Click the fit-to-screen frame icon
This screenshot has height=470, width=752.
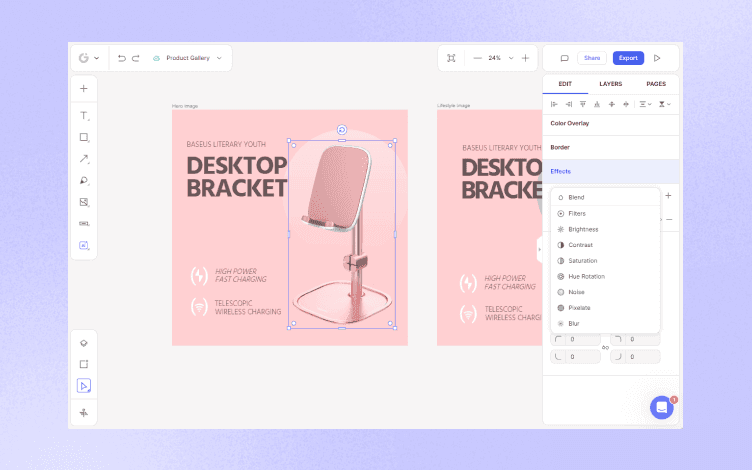[451, 58]
